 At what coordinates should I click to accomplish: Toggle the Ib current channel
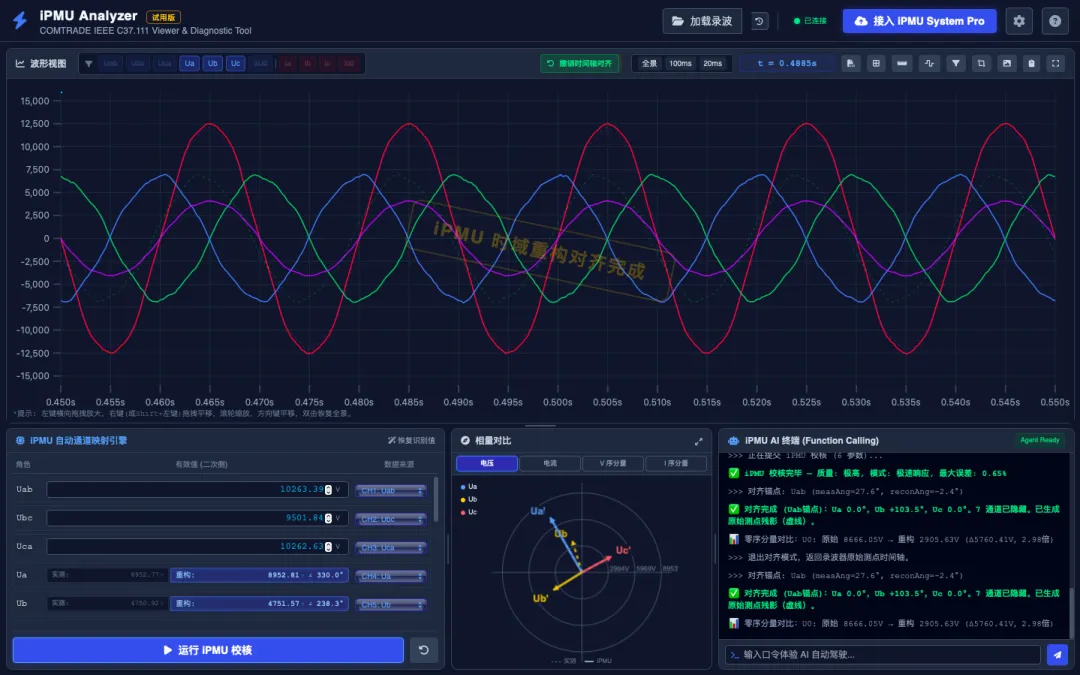click(x=308, y=63)
